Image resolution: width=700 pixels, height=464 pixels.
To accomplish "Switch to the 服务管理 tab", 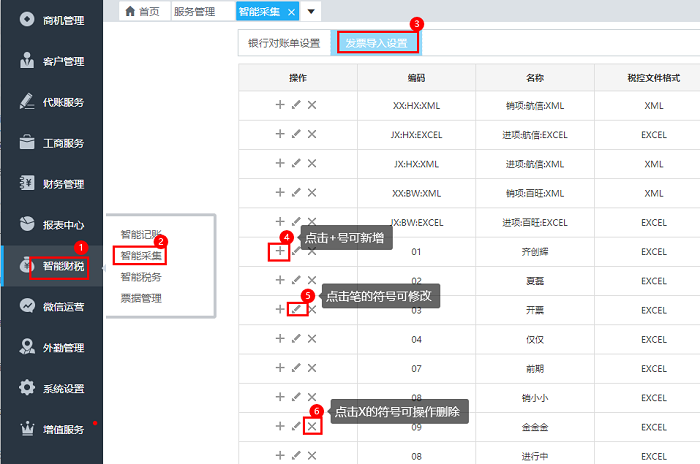I will (x=194, y=12).
